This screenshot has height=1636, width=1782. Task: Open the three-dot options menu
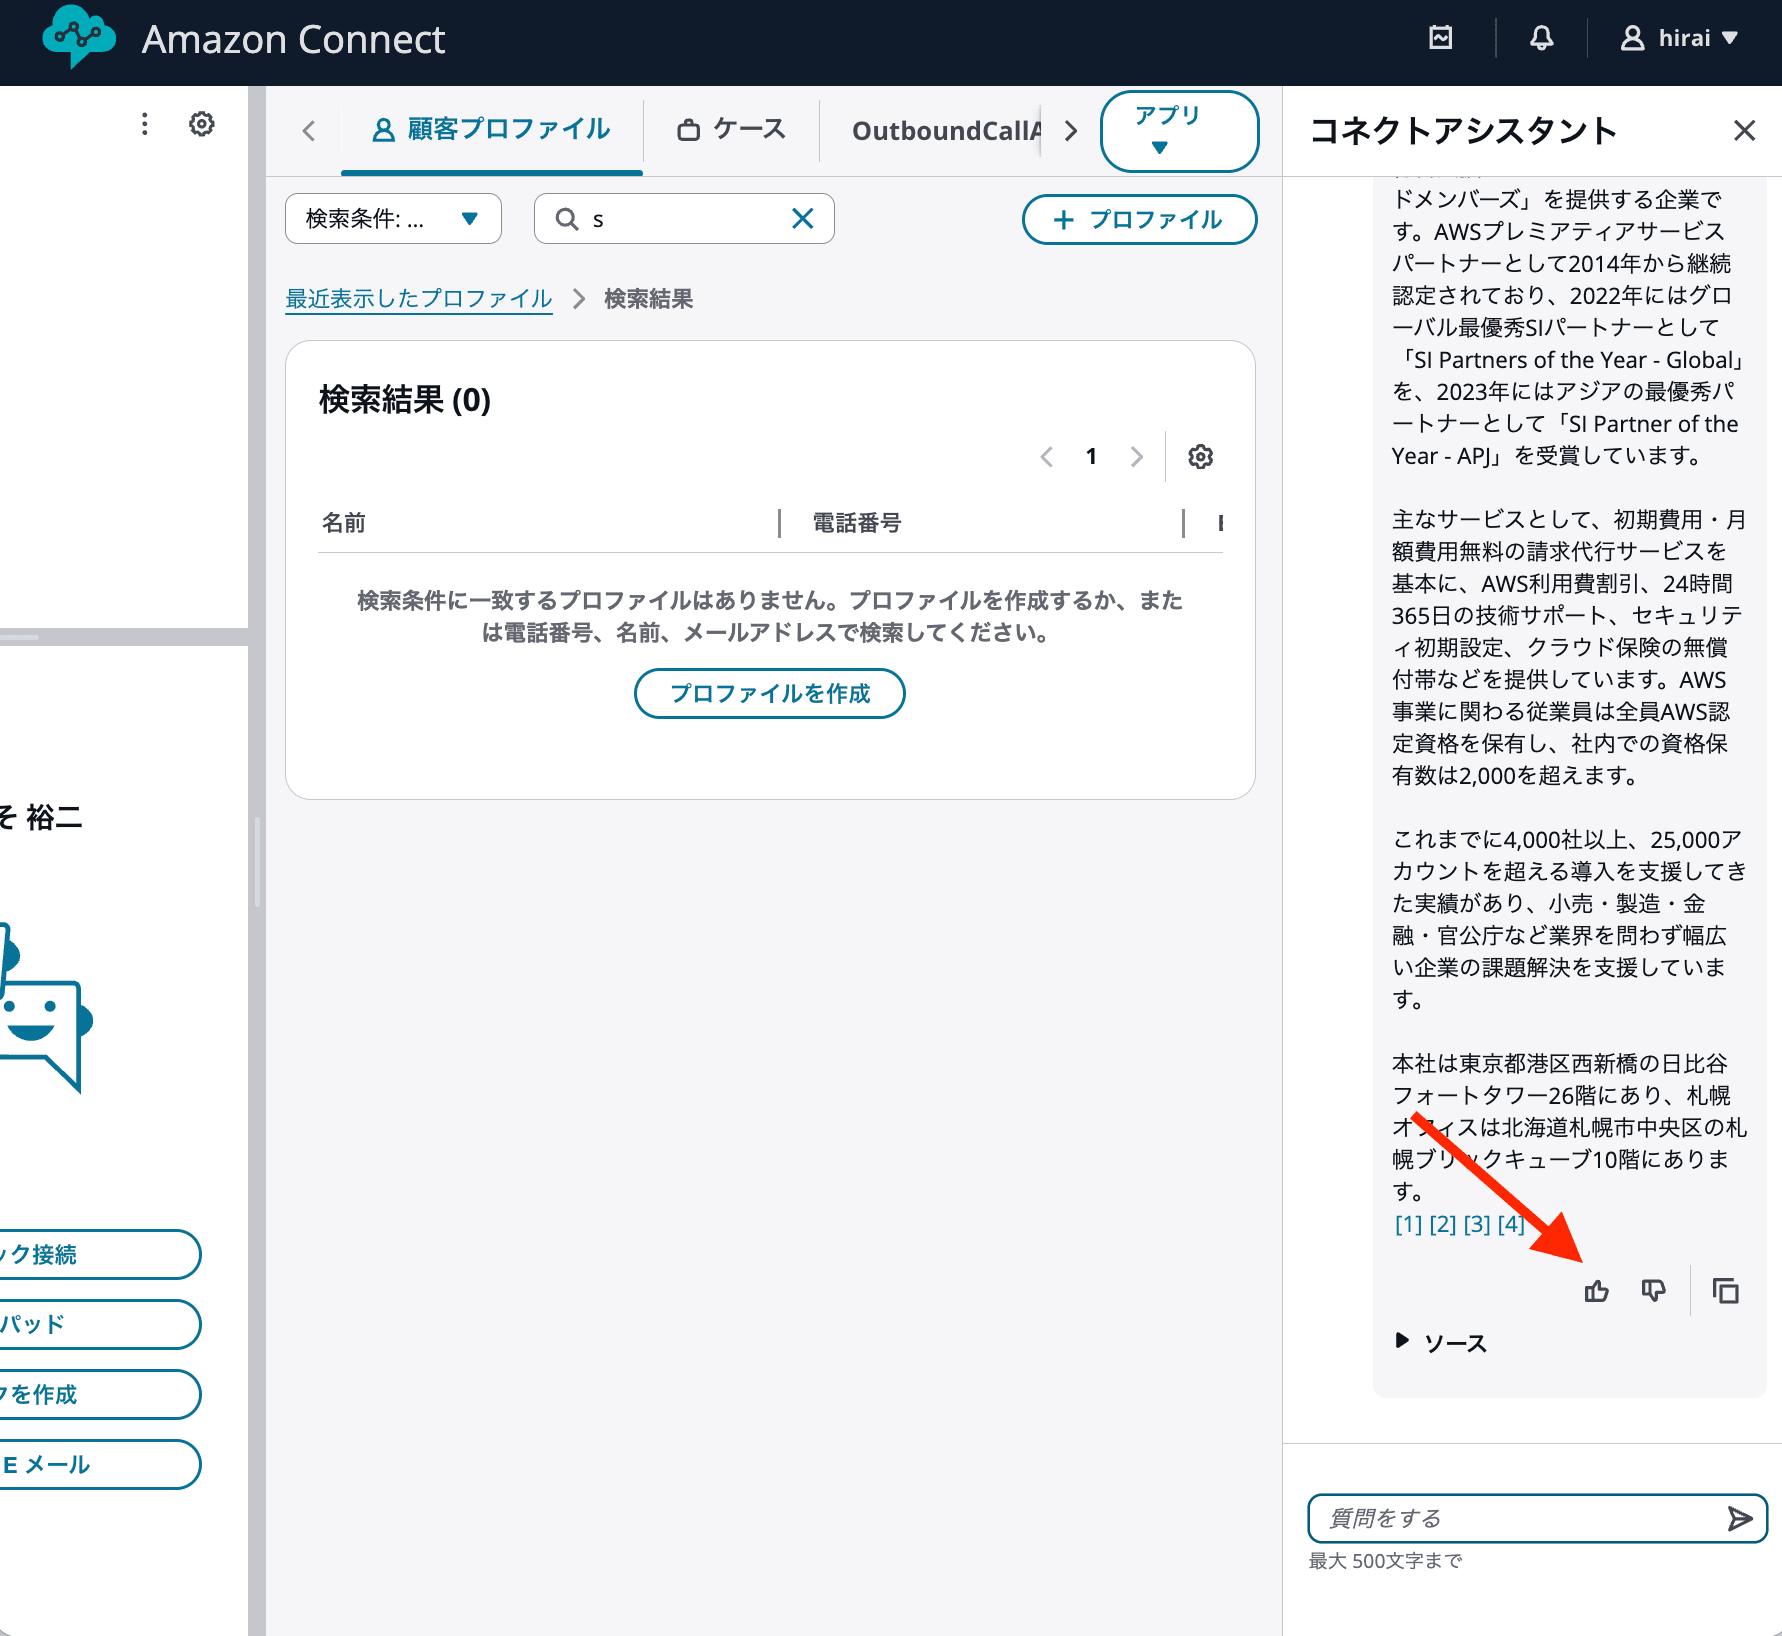coord(145,123)
